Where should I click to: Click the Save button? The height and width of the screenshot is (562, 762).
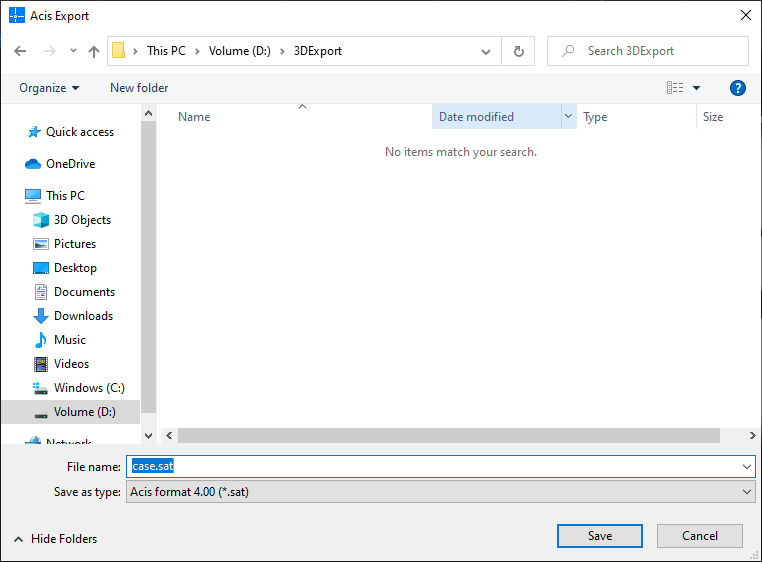pyautogui.click(x=600, y=536)
